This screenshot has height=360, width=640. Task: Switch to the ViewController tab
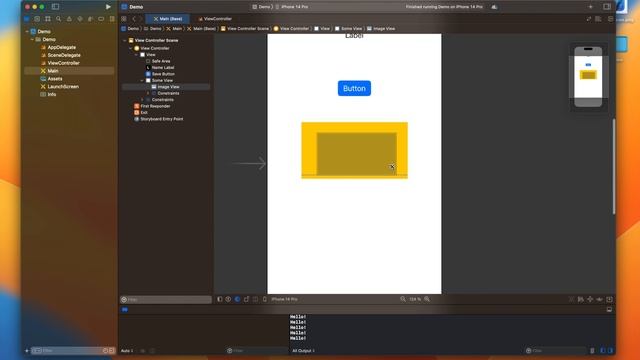(215, 19)
